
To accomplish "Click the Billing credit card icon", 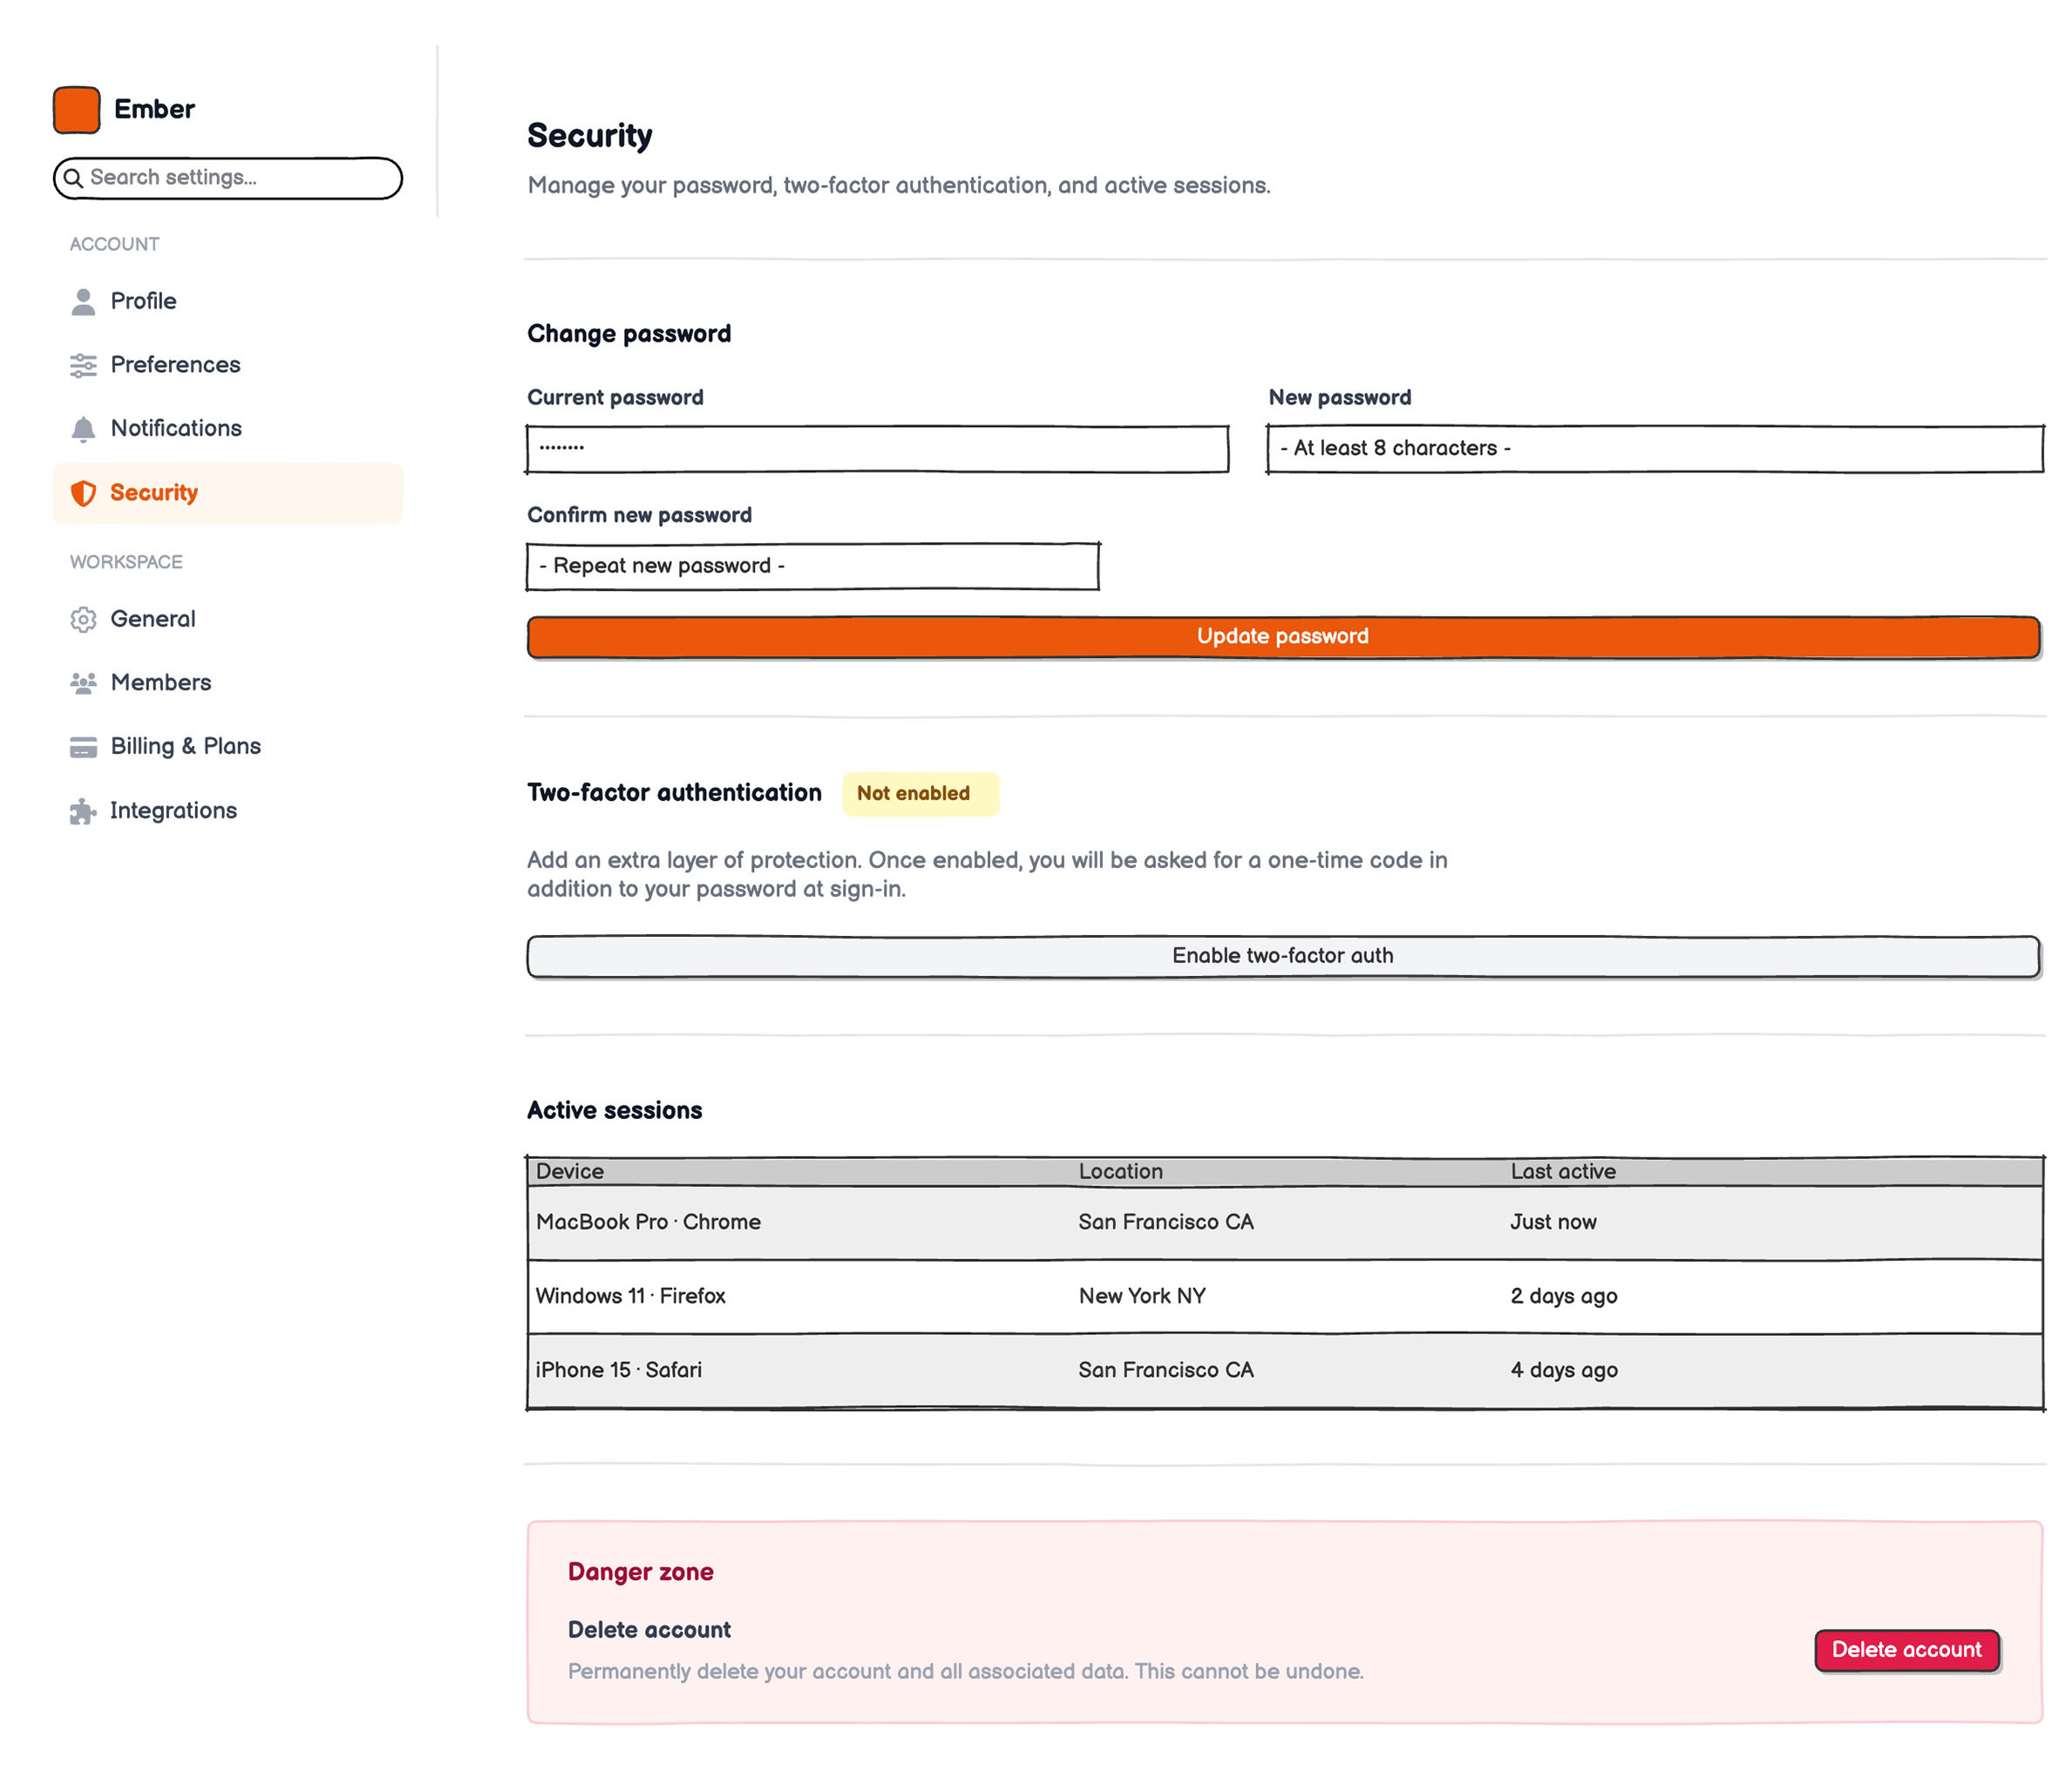I will point(83,747).
